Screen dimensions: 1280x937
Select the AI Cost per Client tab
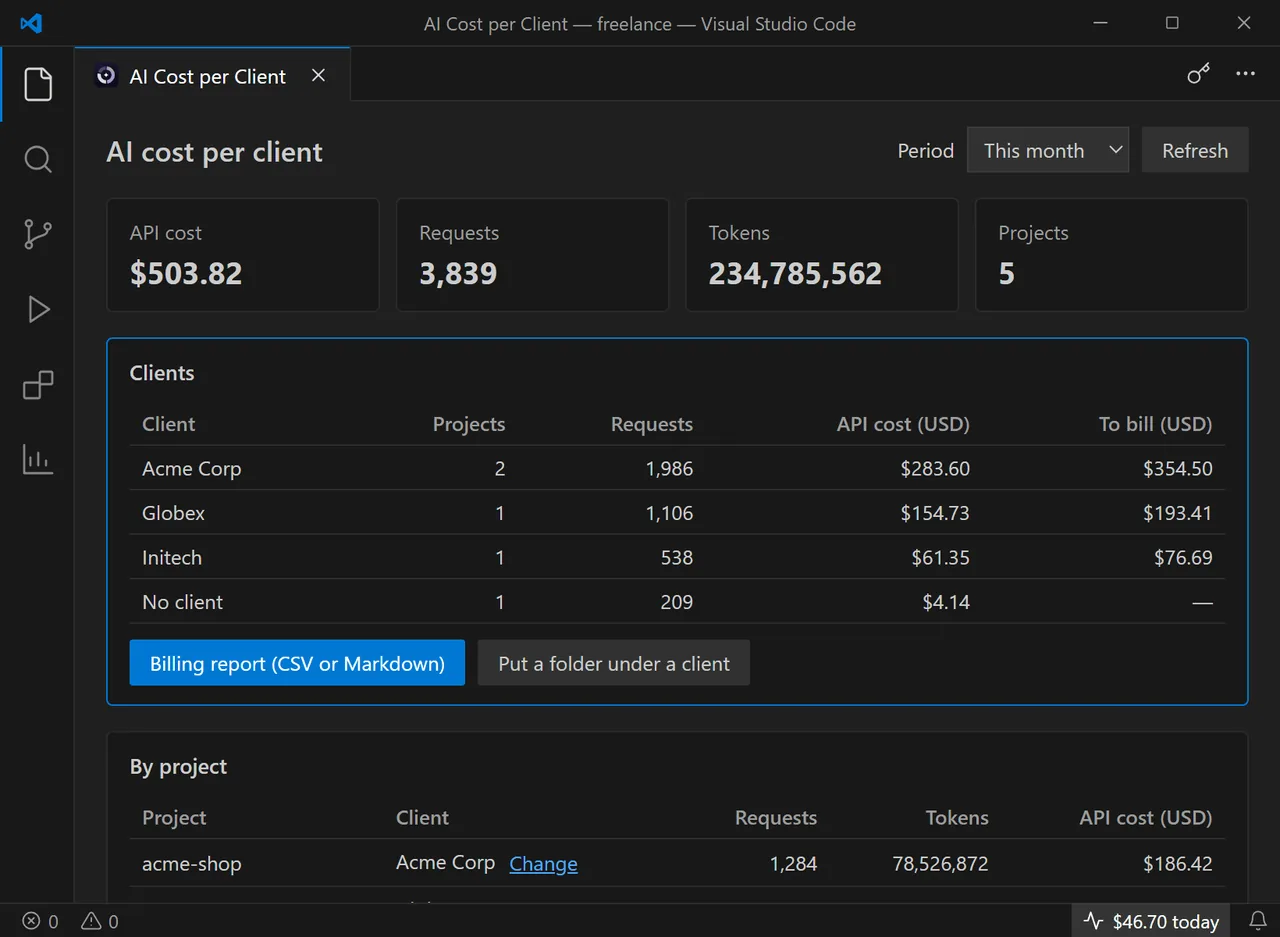point(212,75)
